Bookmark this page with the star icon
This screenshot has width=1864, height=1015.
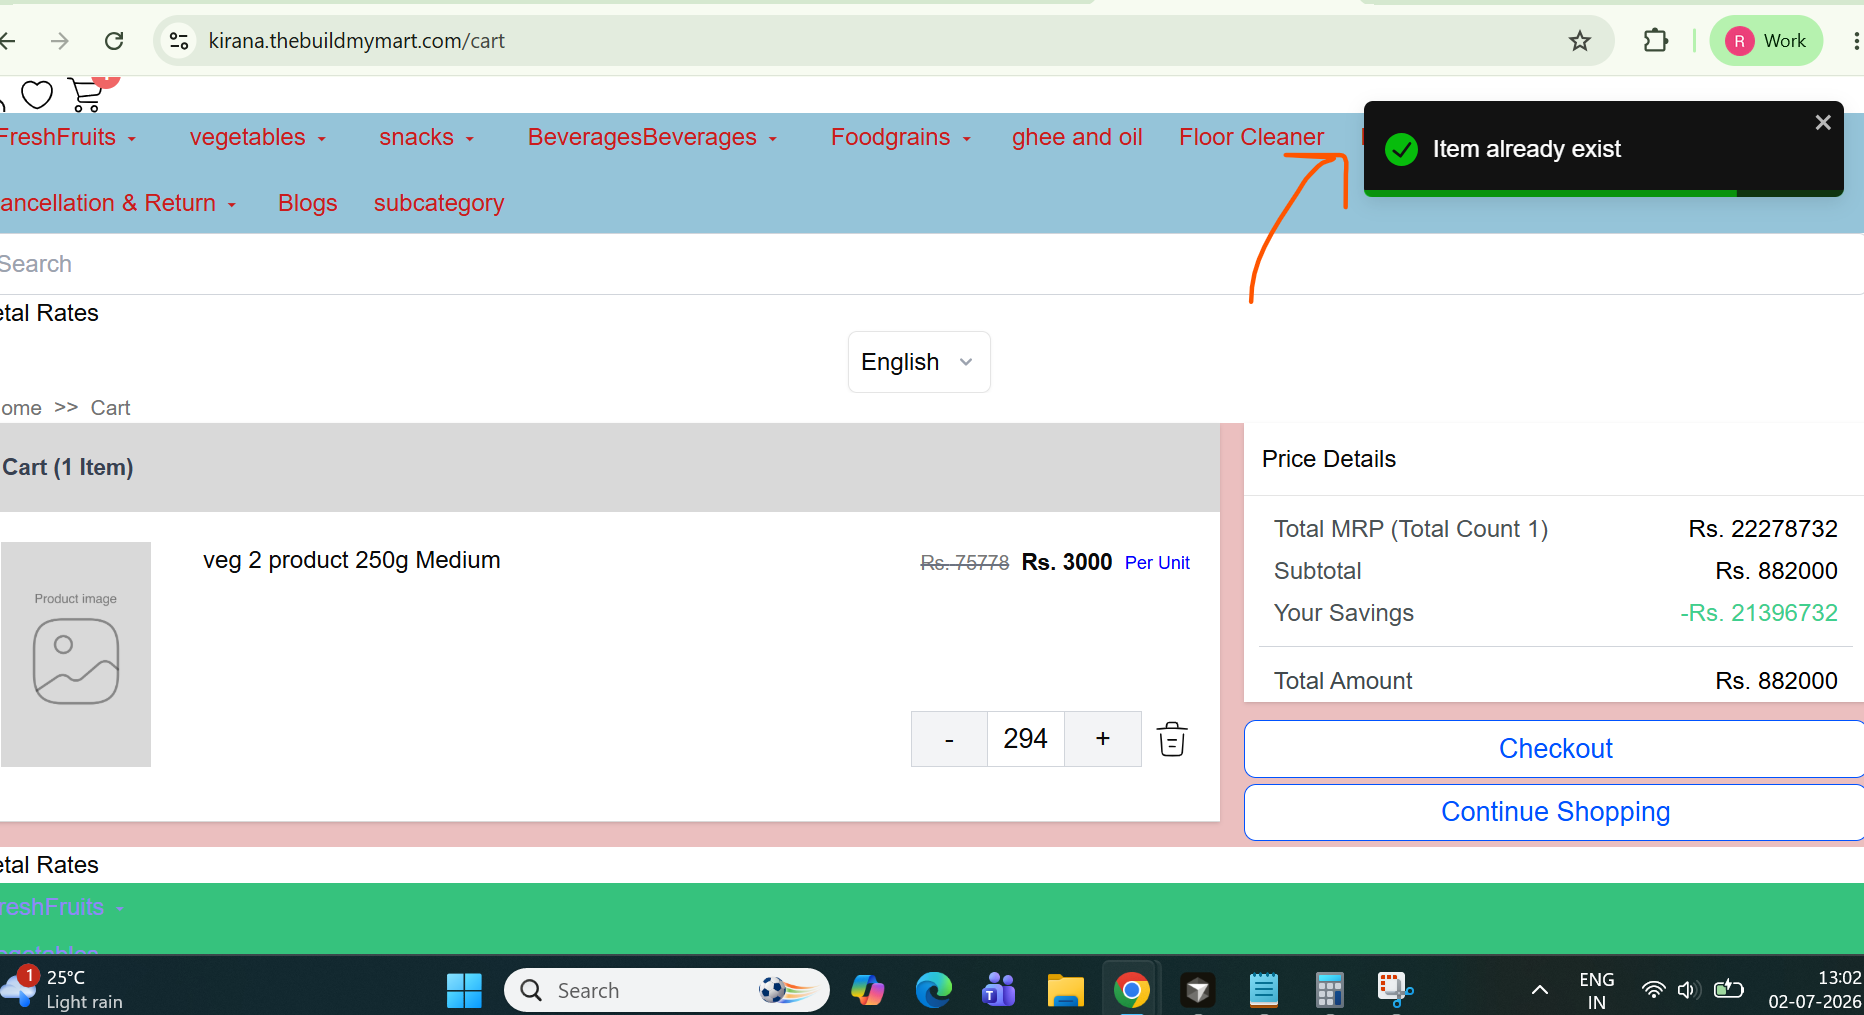[x=1580, y=41]
